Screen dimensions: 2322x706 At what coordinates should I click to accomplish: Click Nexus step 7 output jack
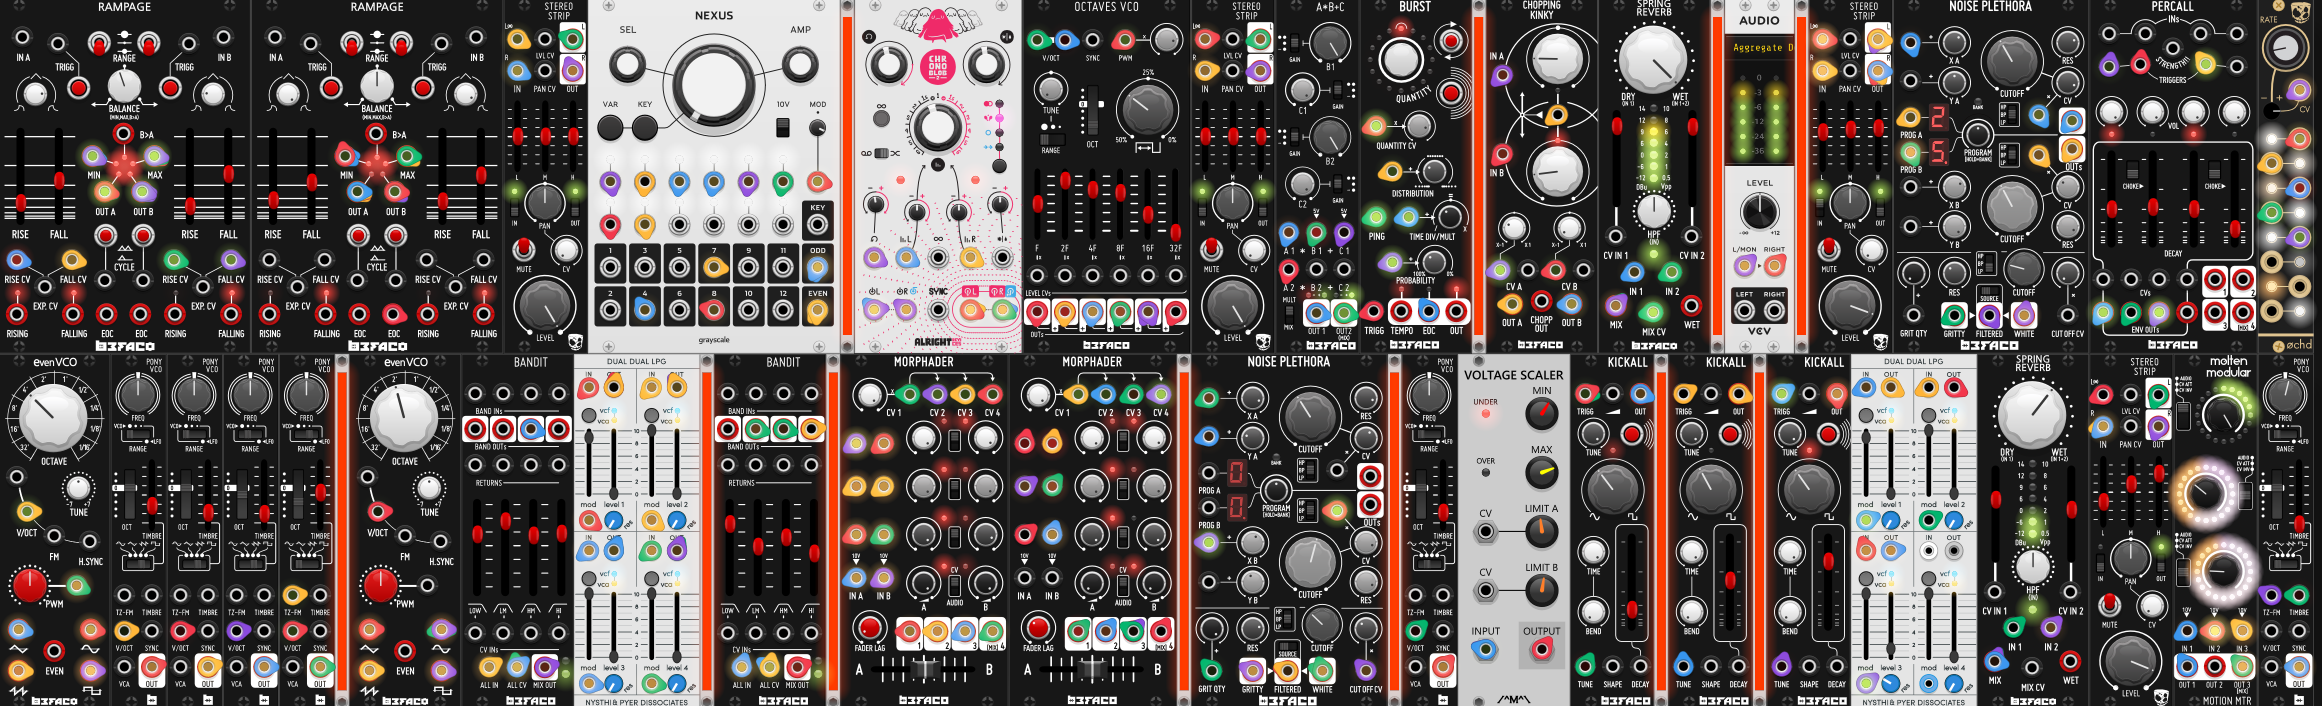714,268
